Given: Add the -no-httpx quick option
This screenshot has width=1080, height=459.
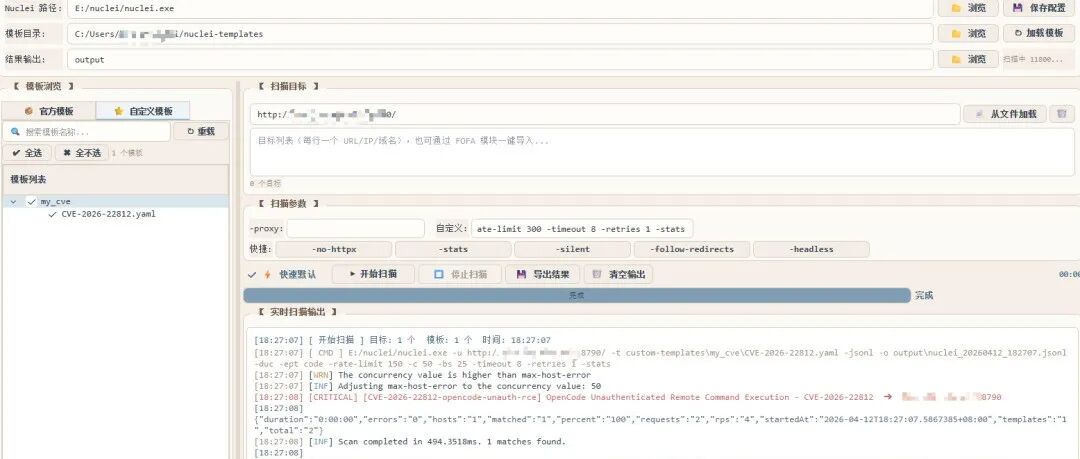Looking at the screenshot, I should pyautogui.click(x=334, y=249).
